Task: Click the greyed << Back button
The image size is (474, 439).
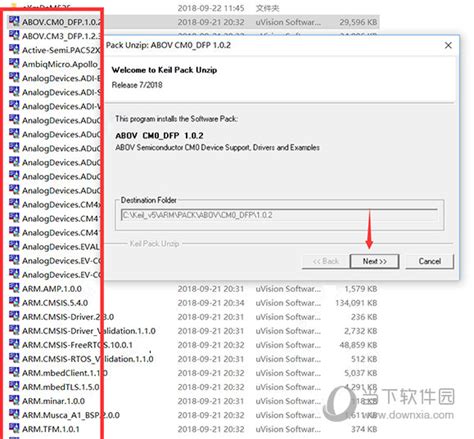Action: tap(326, 261)
